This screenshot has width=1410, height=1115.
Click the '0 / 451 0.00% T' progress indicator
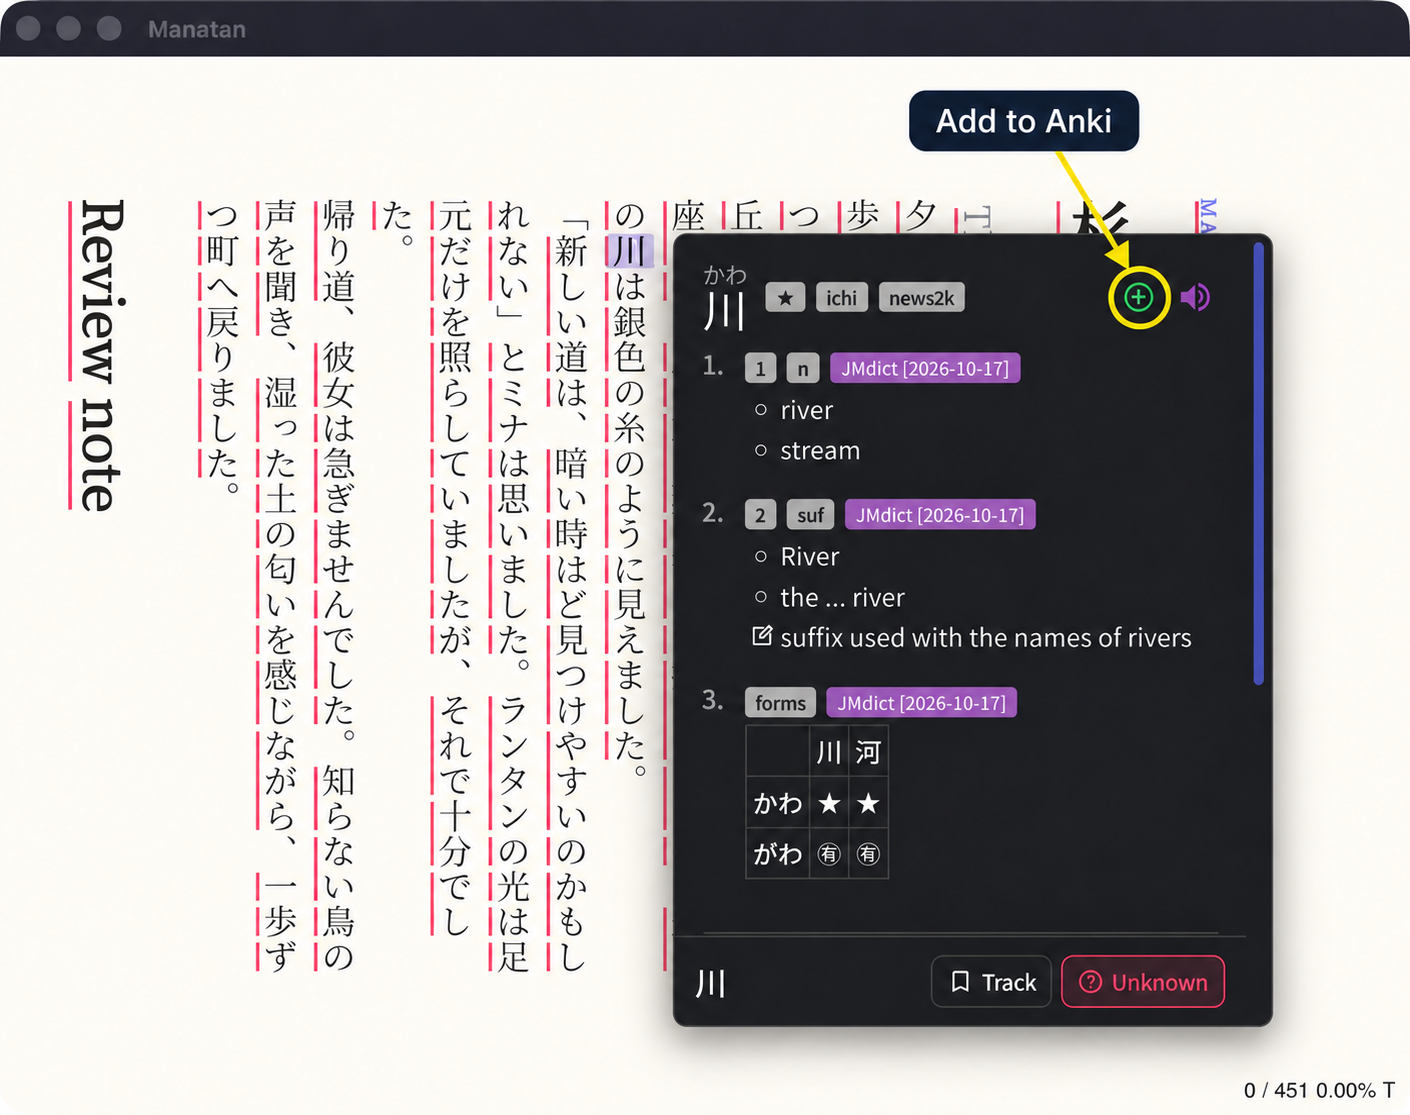pos(1319,1090)
